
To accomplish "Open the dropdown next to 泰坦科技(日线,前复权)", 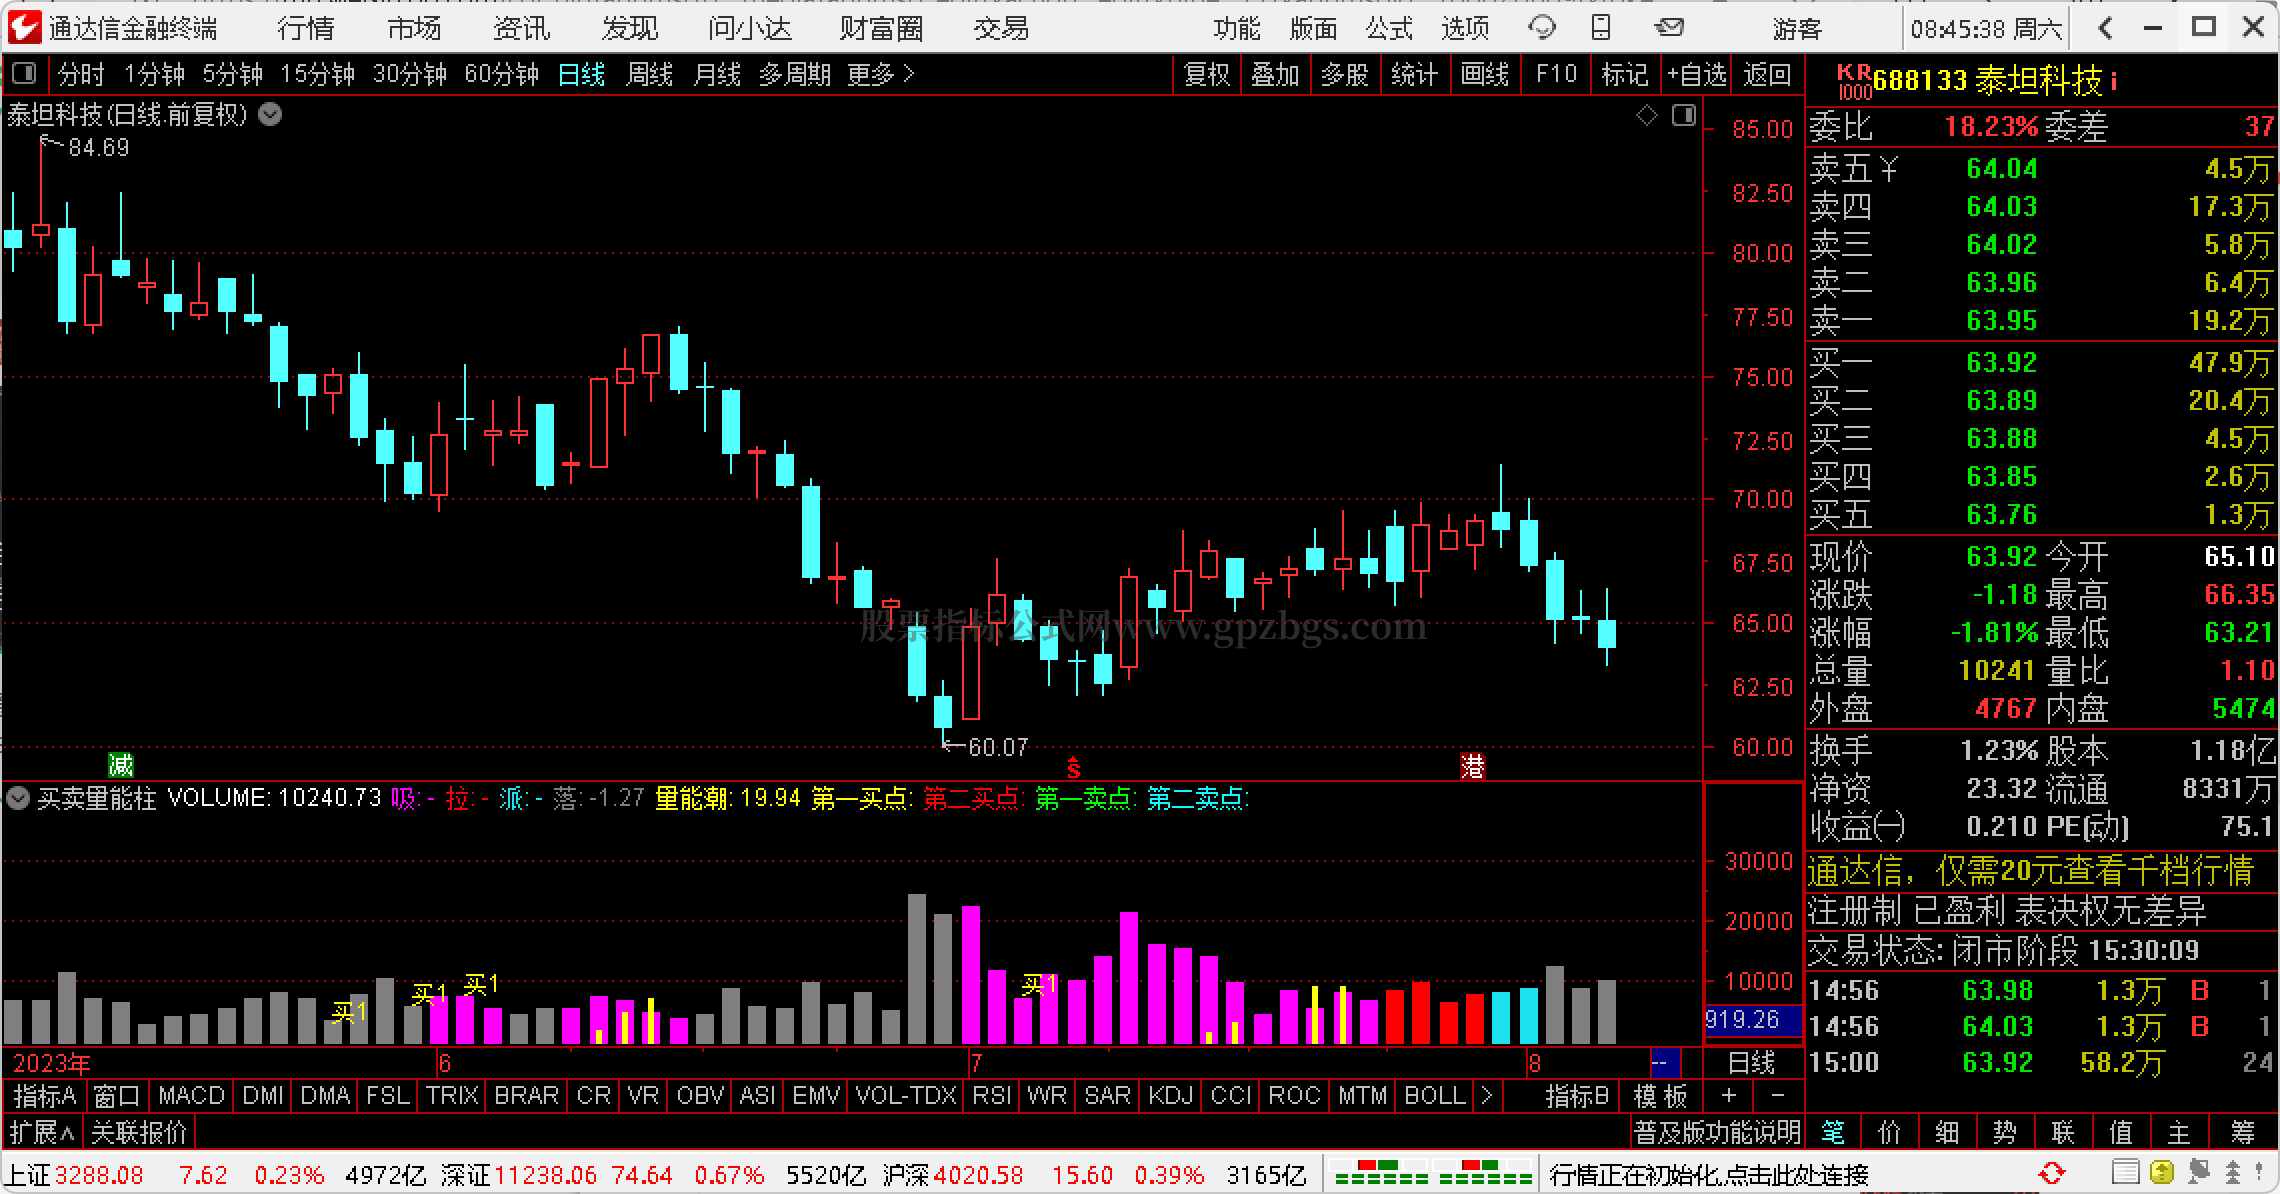I will click(x=270, y=115).
